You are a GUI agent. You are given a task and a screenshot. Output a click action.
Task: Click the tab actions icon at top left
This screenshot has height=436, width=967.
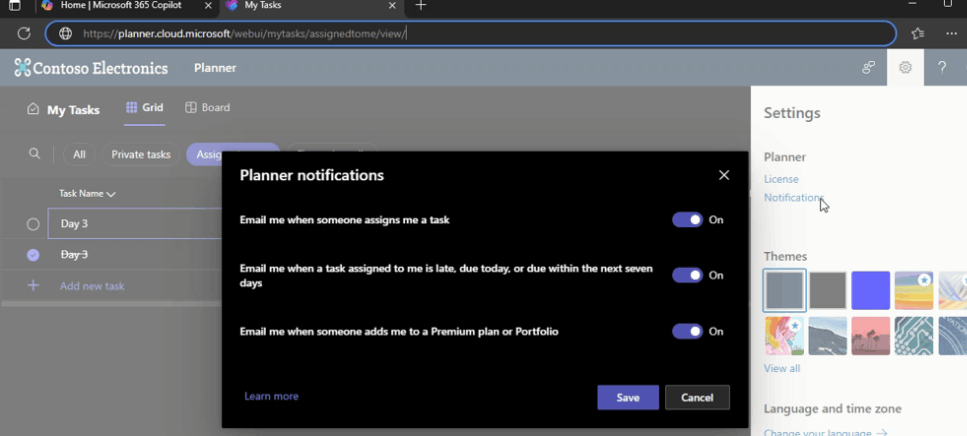(x=14, y=6)
